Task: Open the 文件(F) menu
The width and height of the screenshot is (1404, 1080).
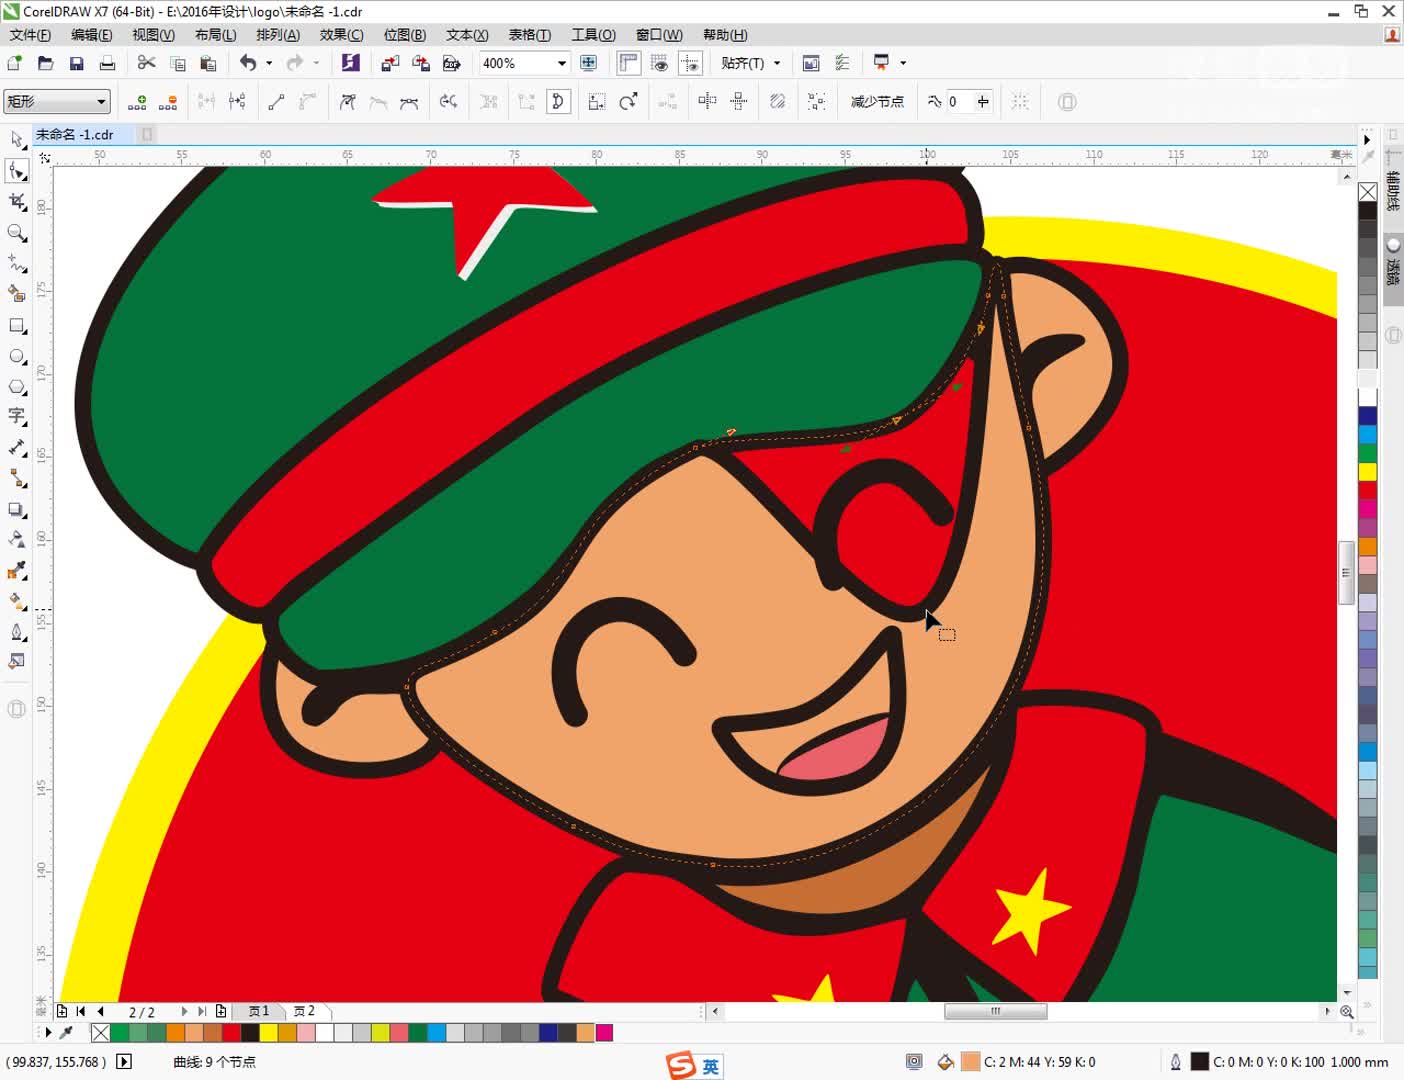Action: pyautogui.click(x=30, y=35)
